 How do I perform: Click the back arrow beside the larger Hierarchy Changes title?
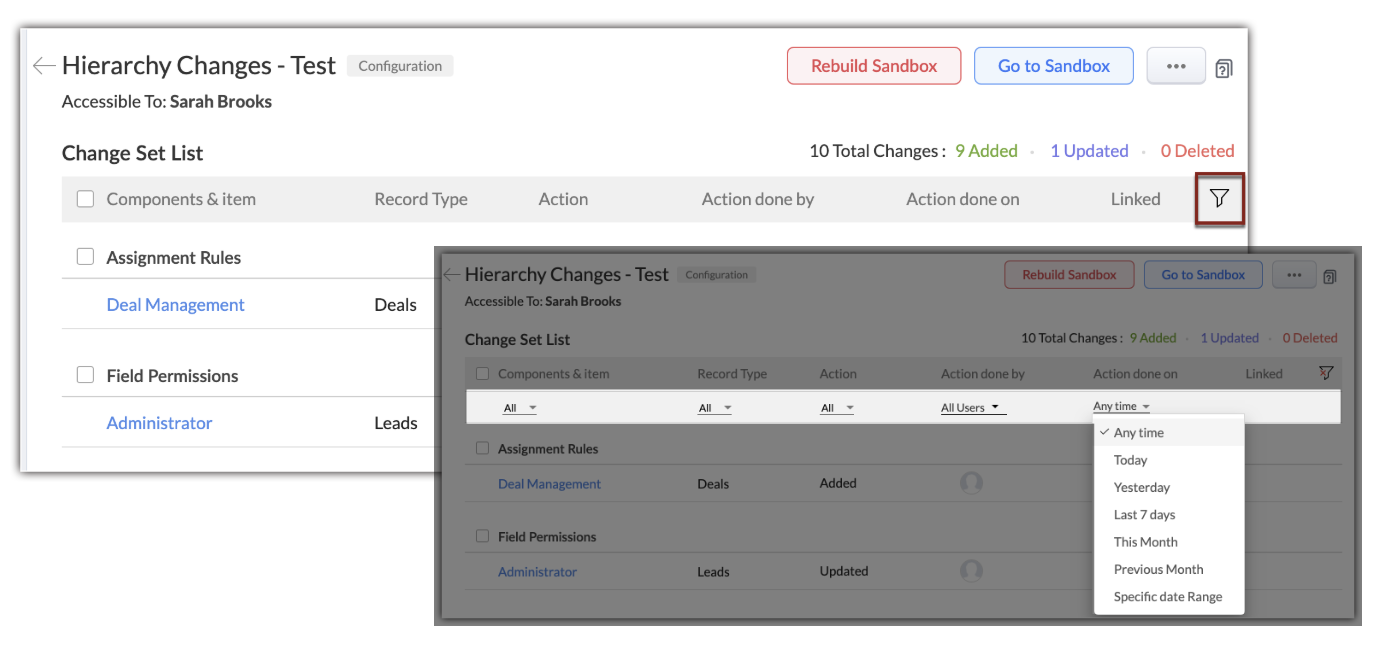[43, 66]
